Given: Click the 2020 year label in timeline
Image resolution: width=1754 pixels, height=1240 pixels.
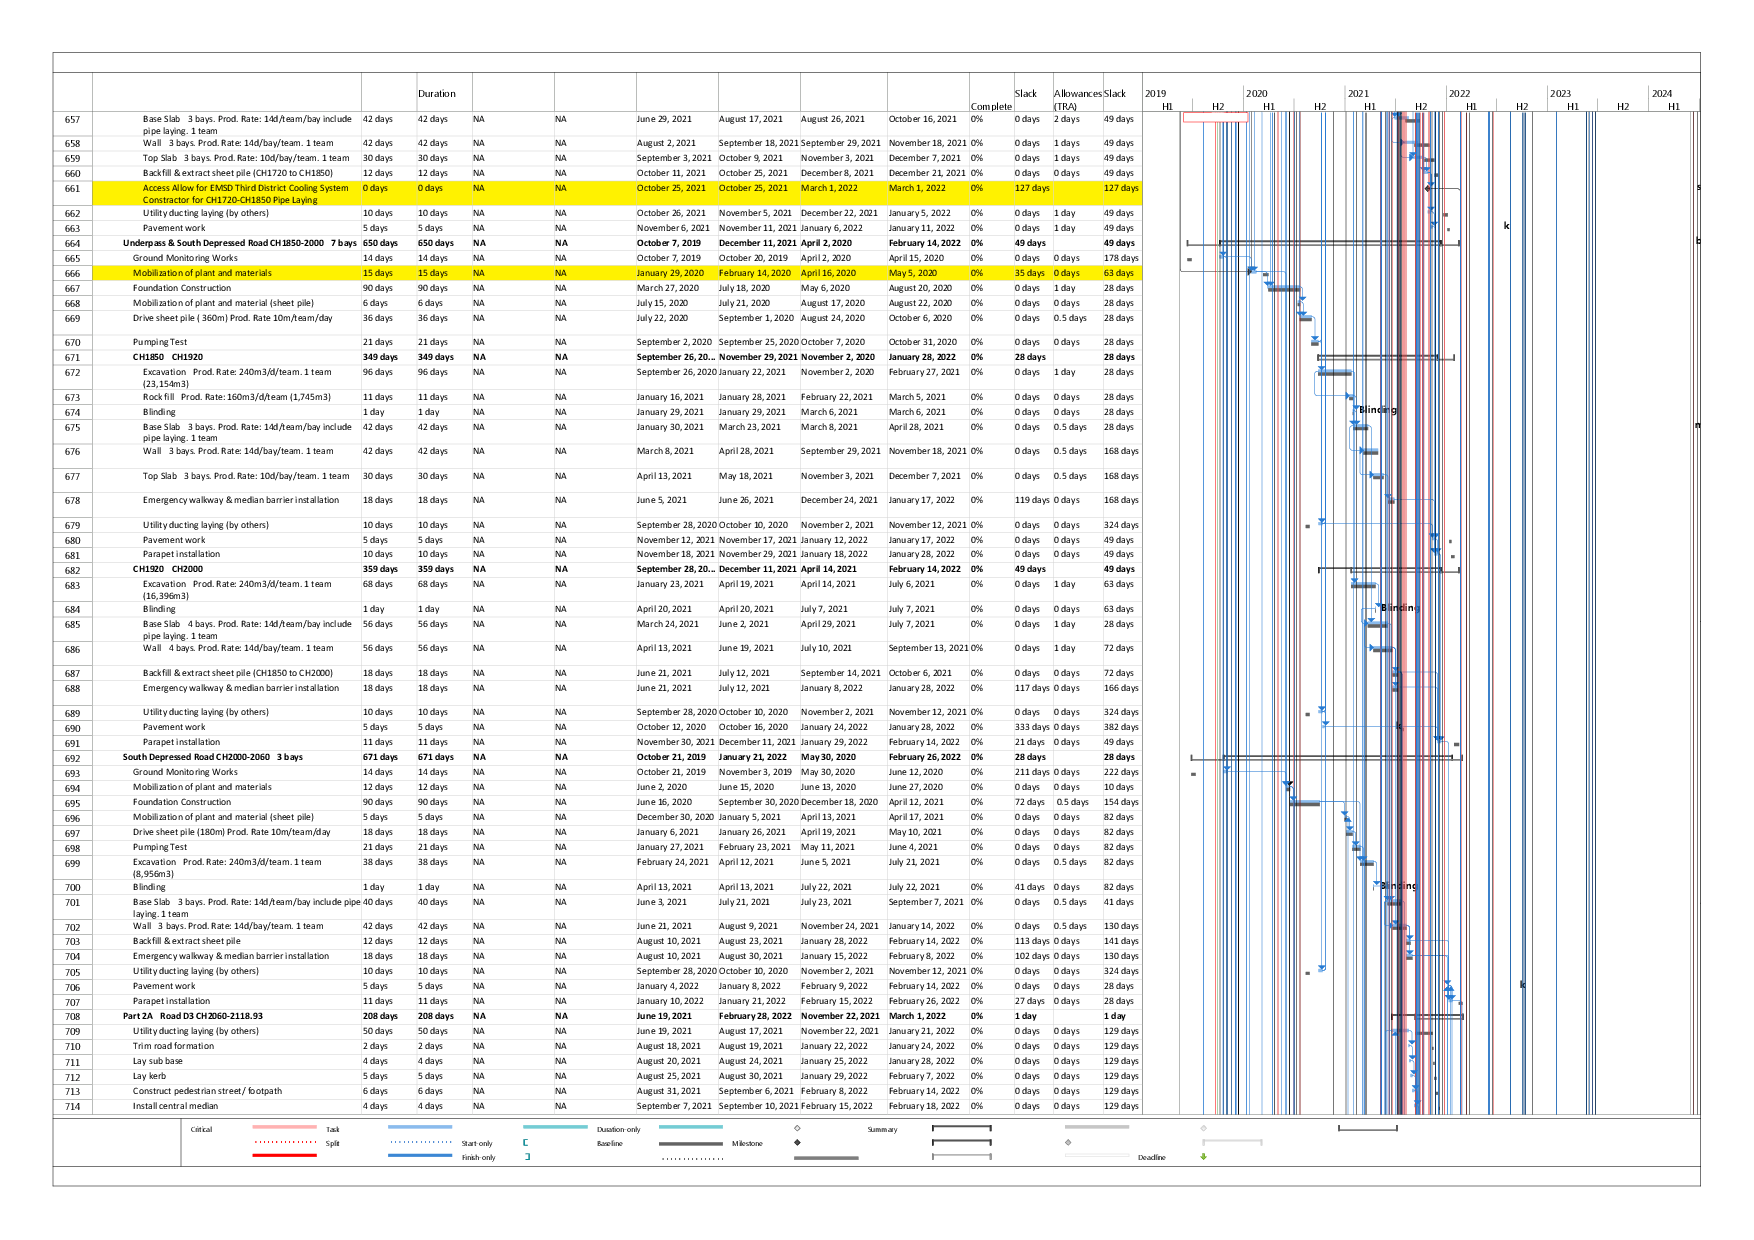Looking at the screenshot, I should click(x=1256, y=94).
